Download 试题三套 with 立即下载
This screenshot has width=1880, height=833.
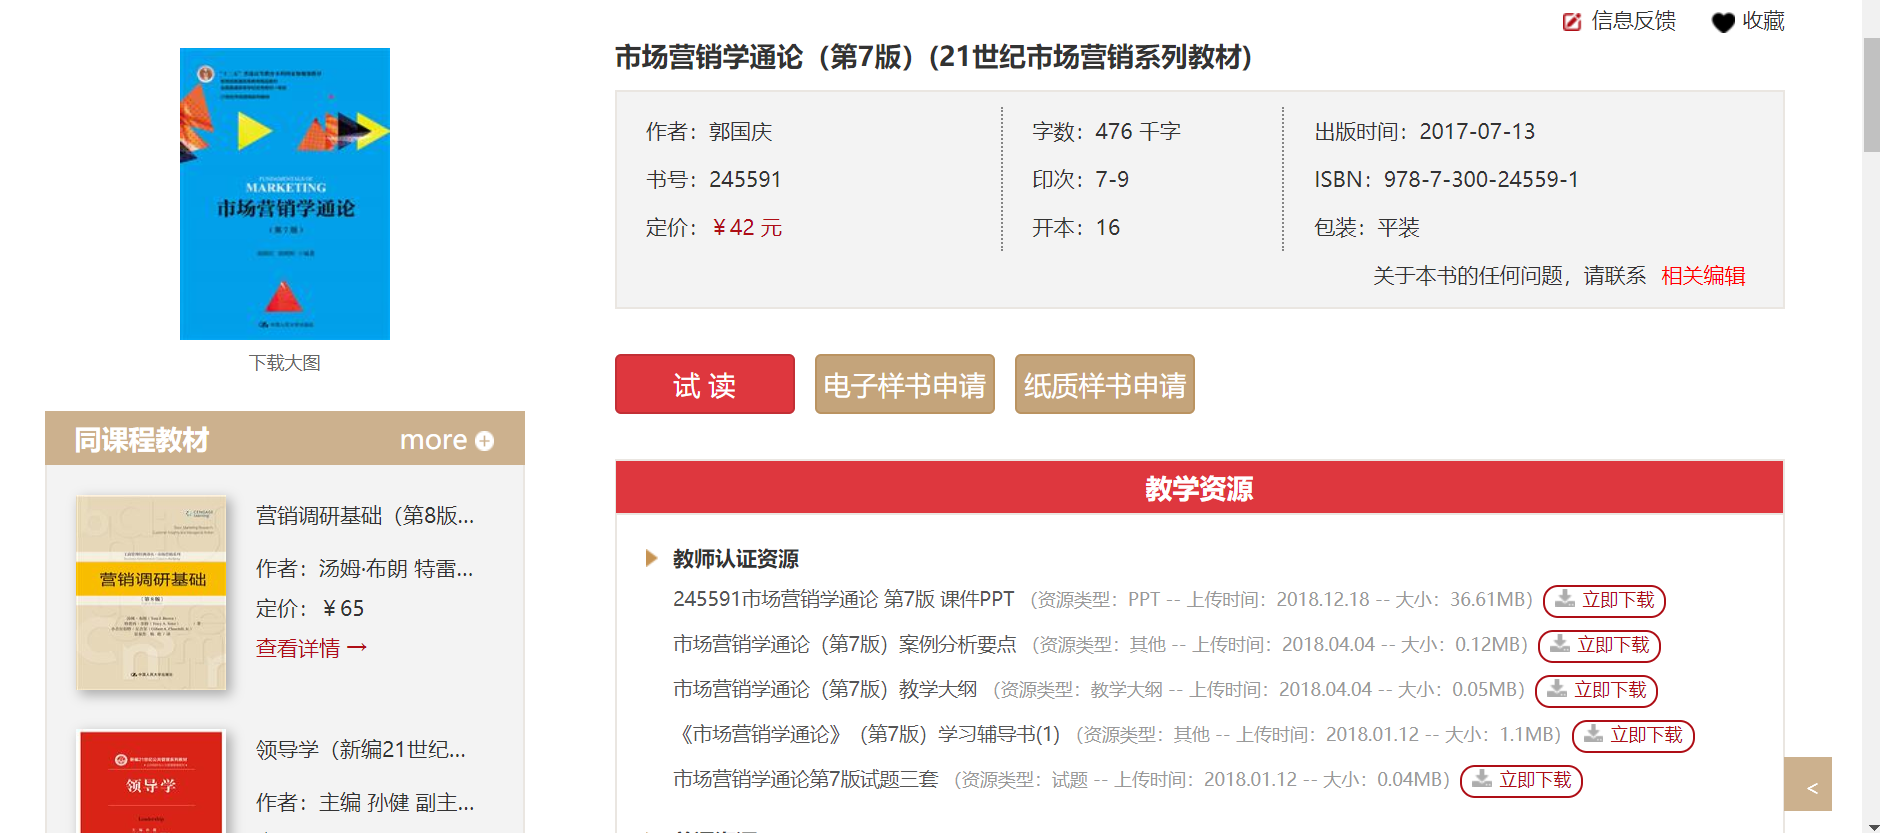point(1521,780)
